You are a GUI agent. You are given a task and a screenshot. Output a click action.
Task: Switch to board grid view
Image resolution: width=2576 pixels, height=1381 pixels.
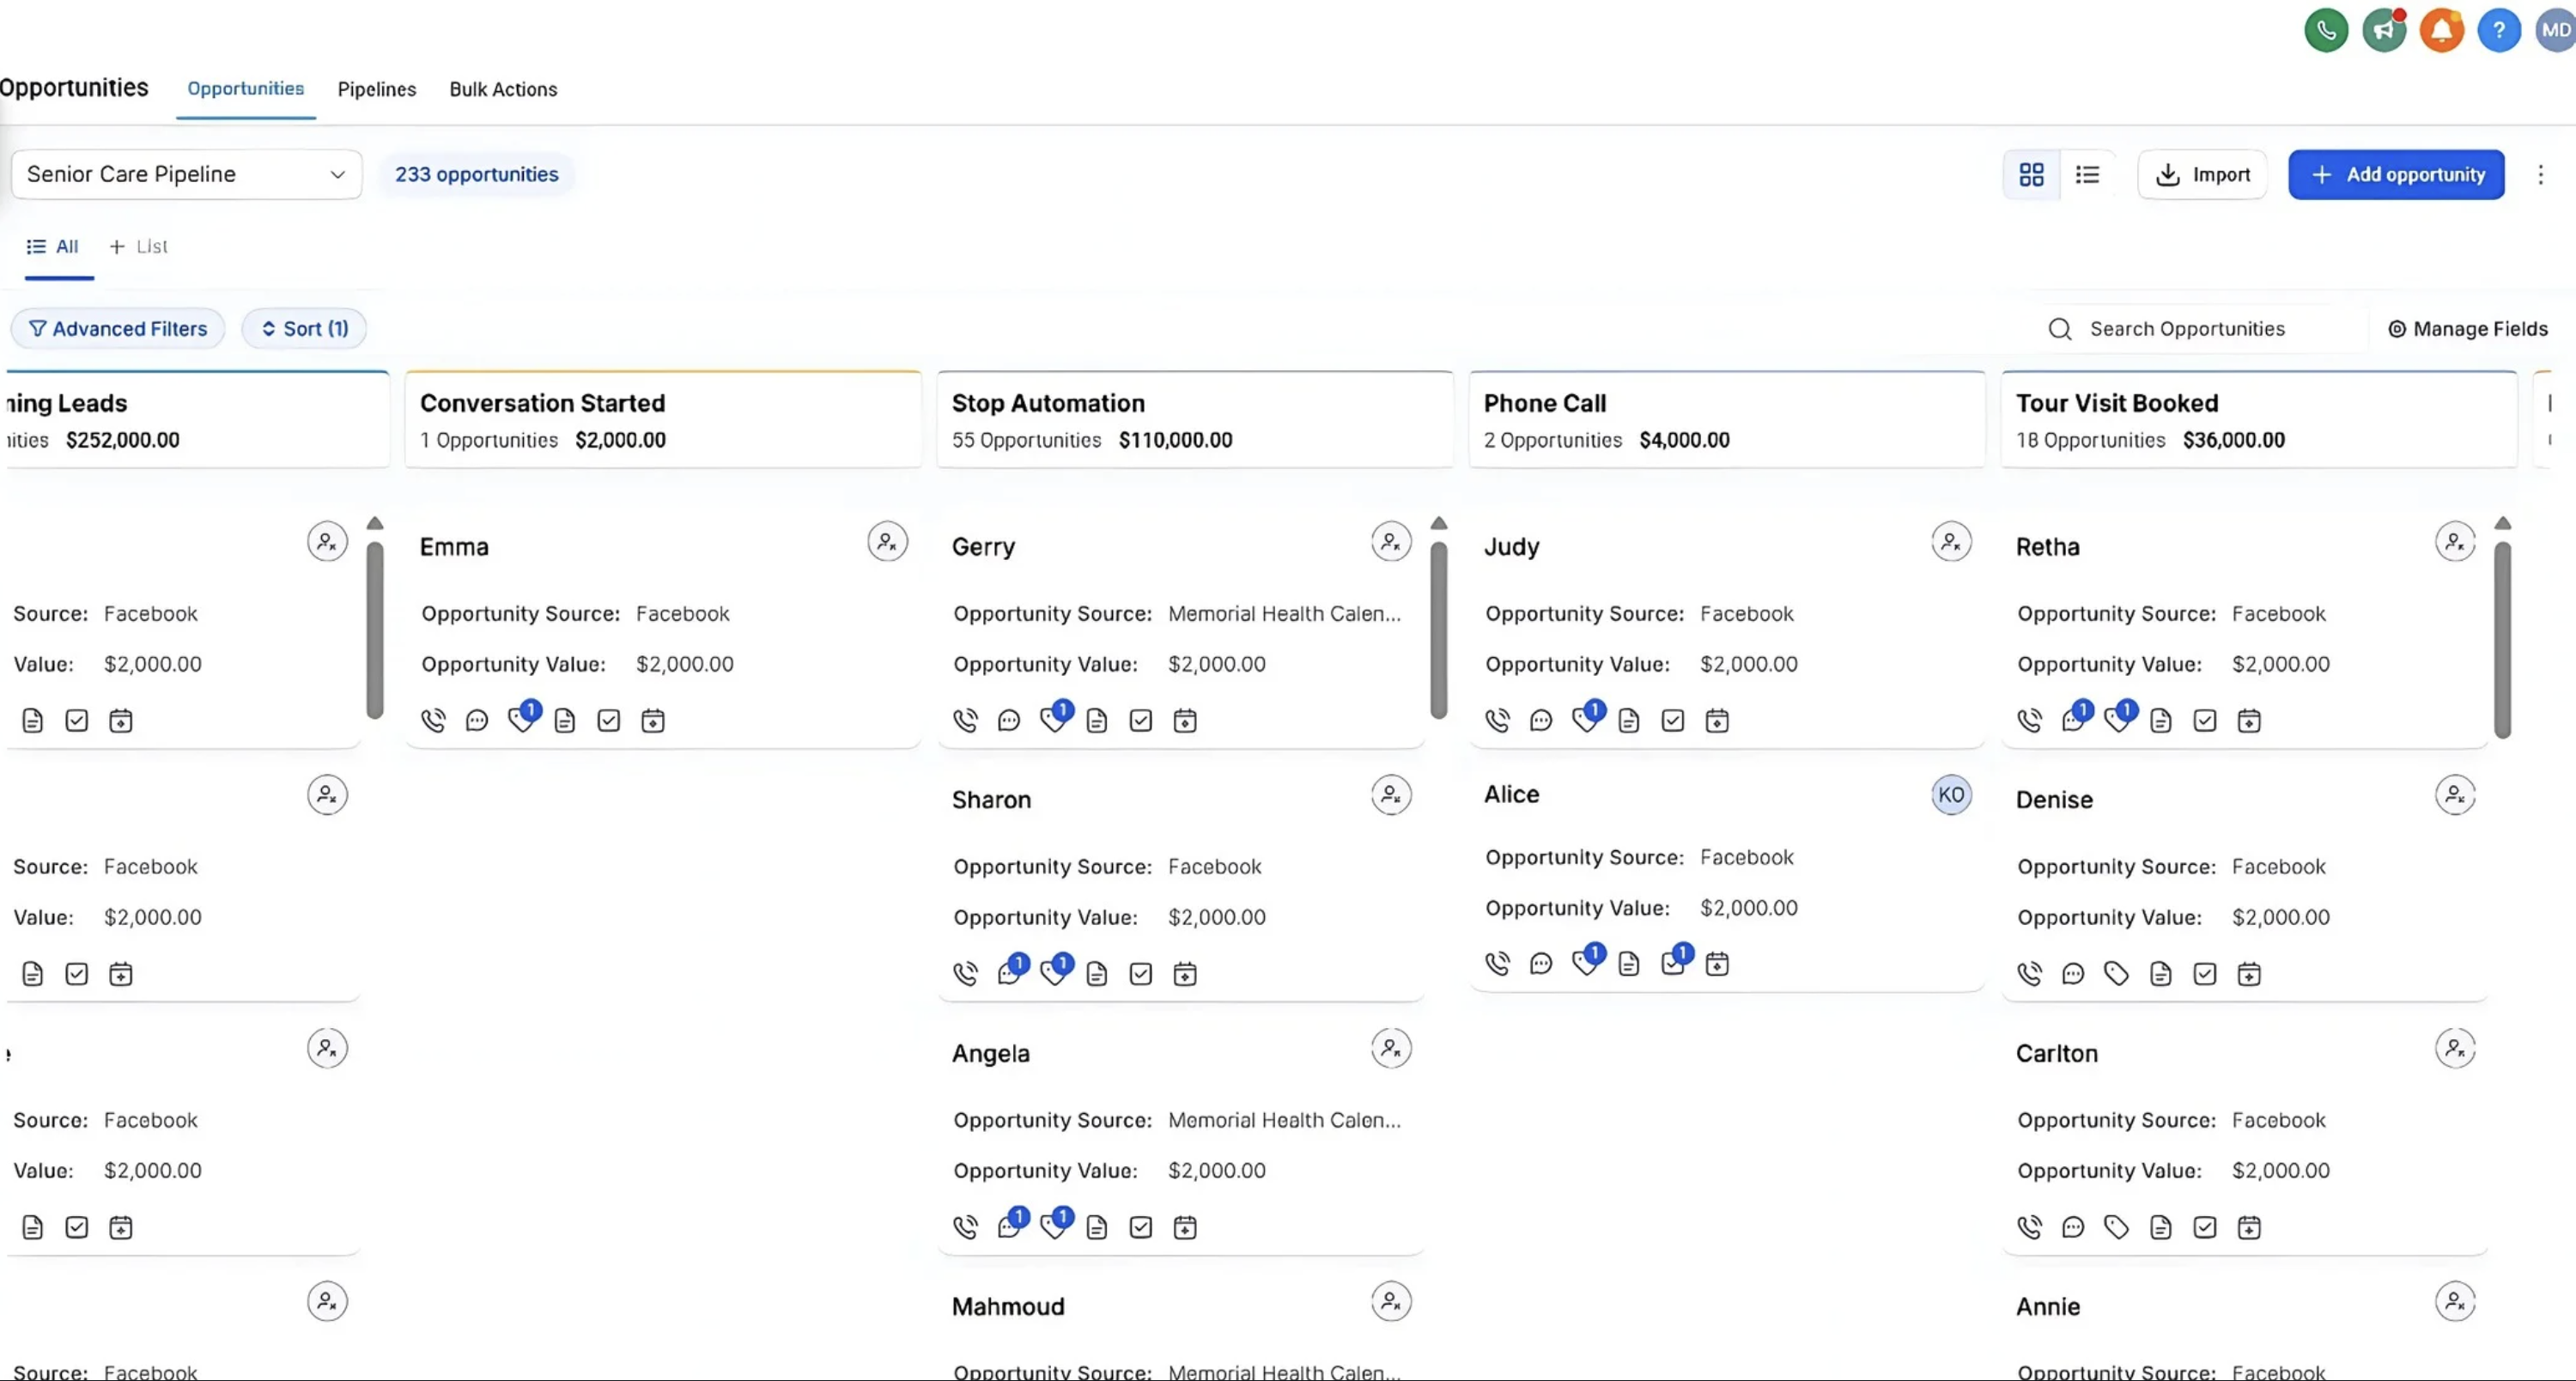point(2031,175)
